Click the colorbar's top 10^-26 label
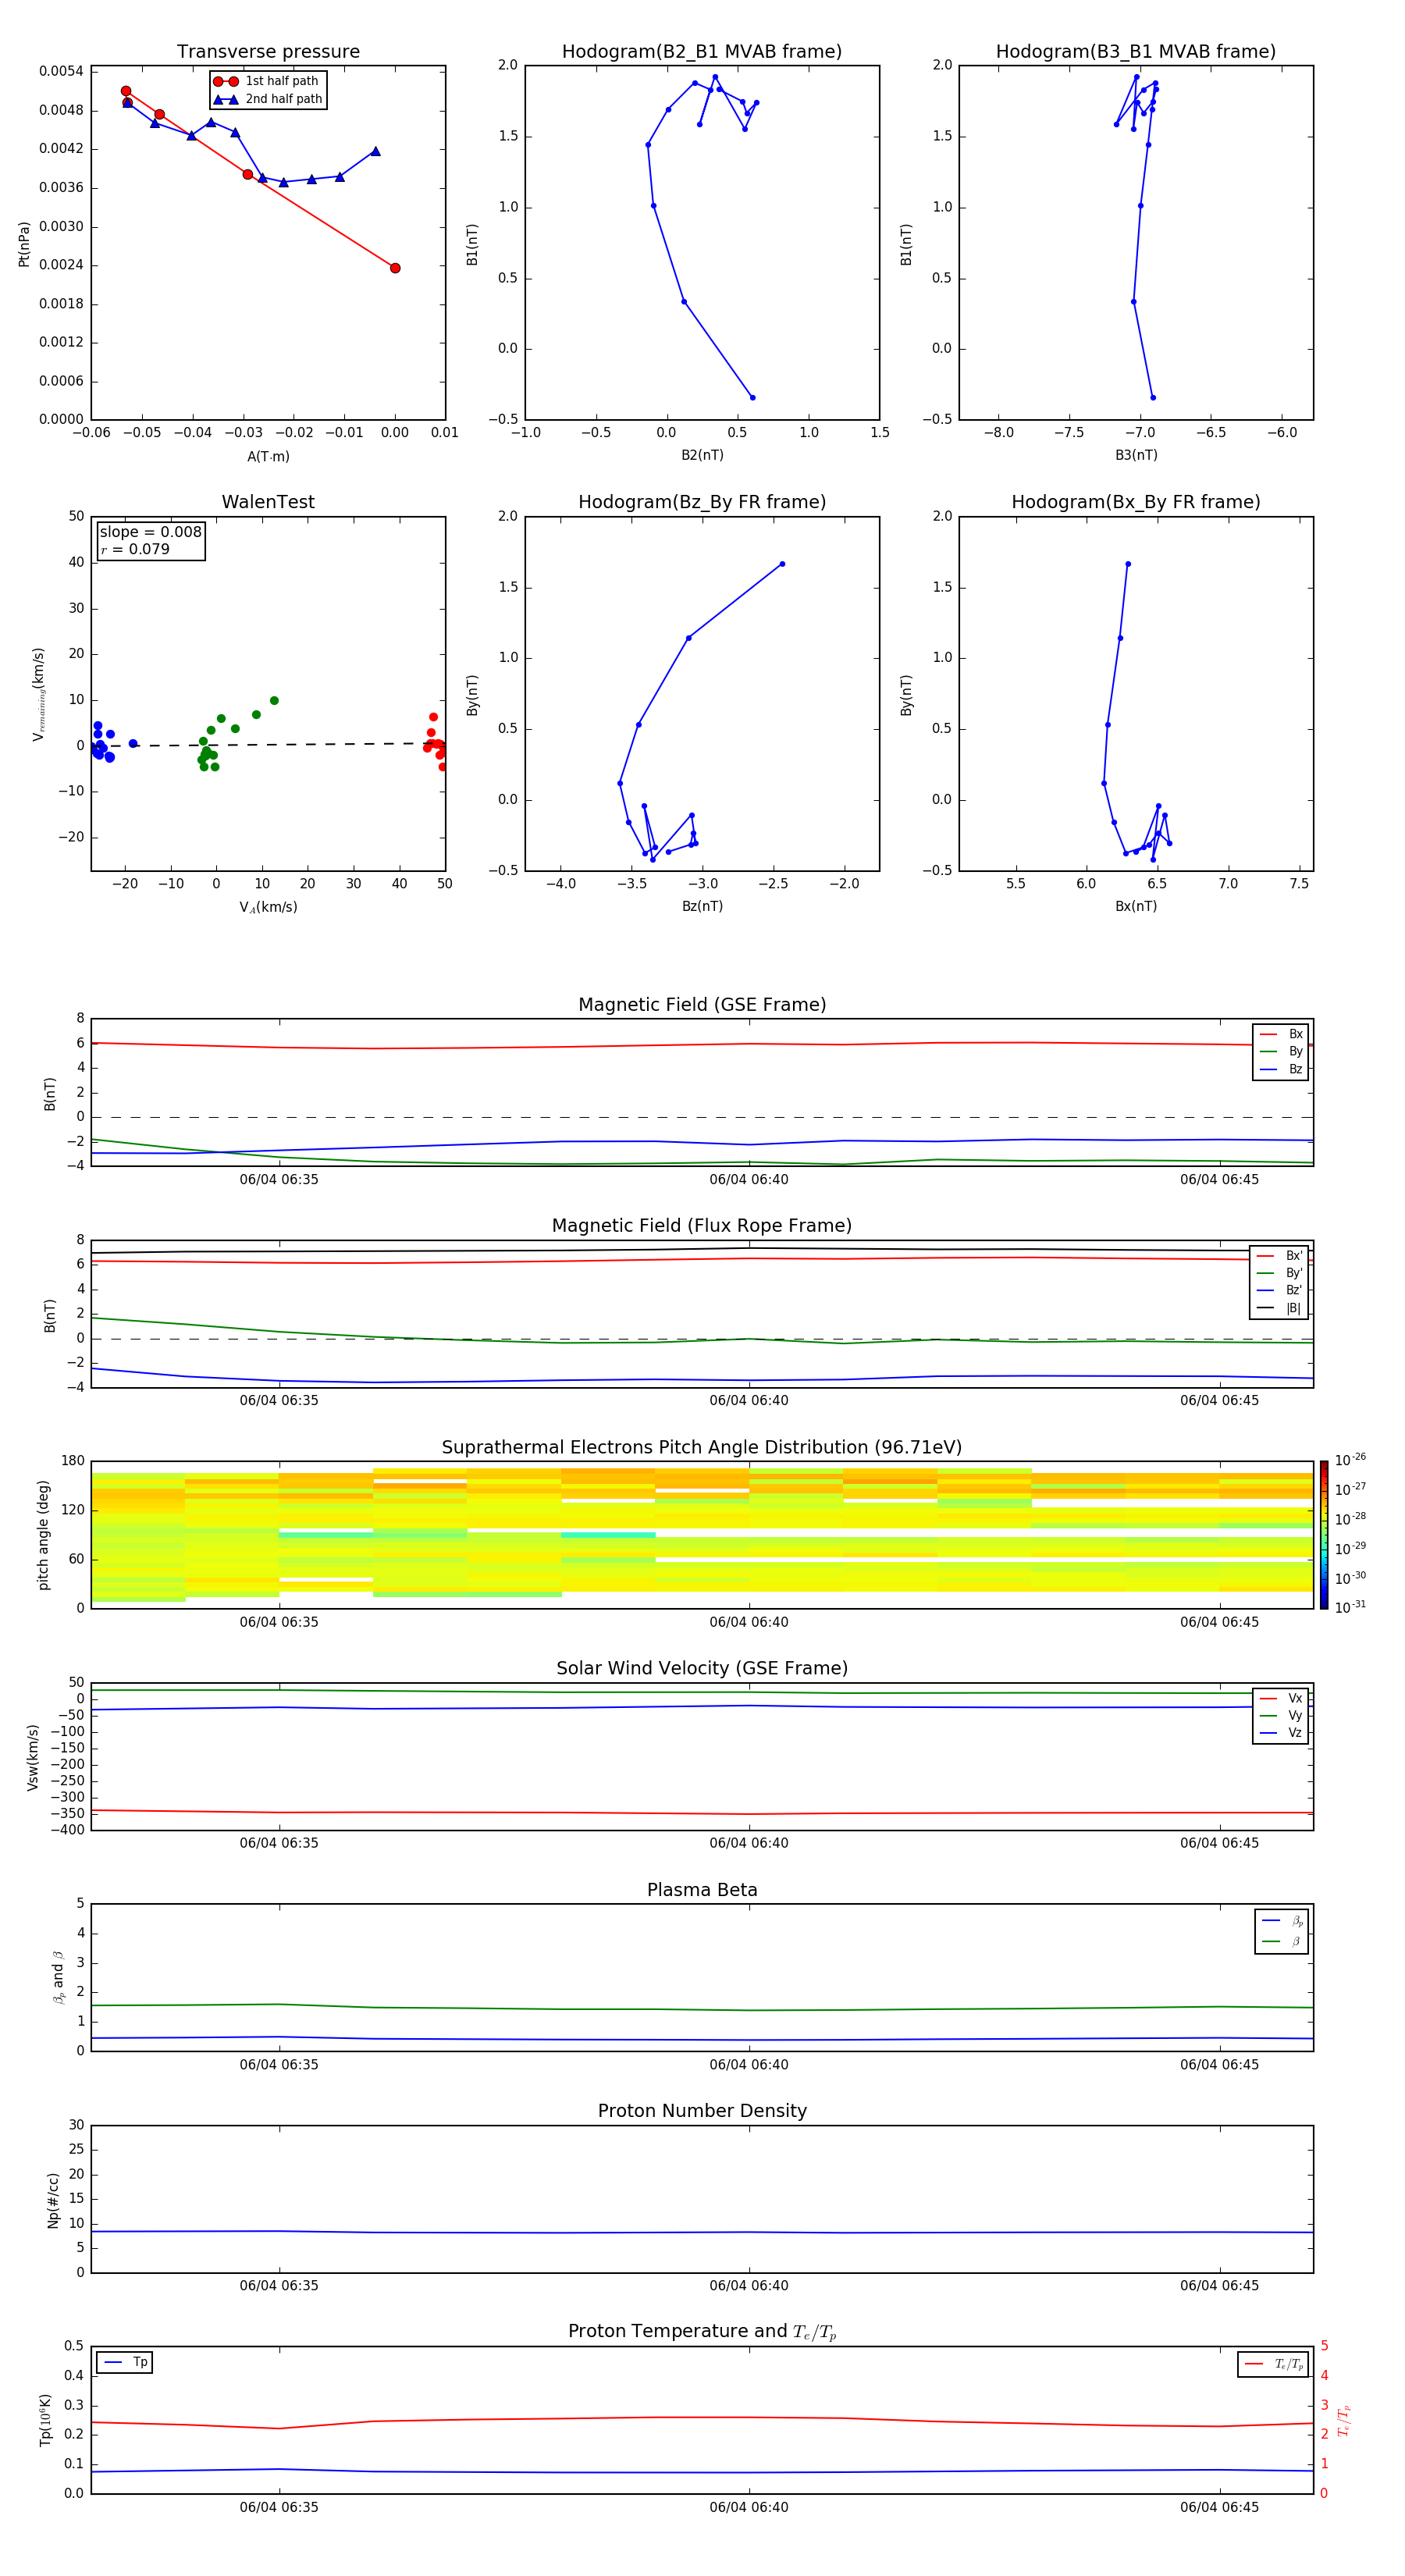Image resolution: width=1405 pixels, height=2576 pixels. (1350, 1460)
